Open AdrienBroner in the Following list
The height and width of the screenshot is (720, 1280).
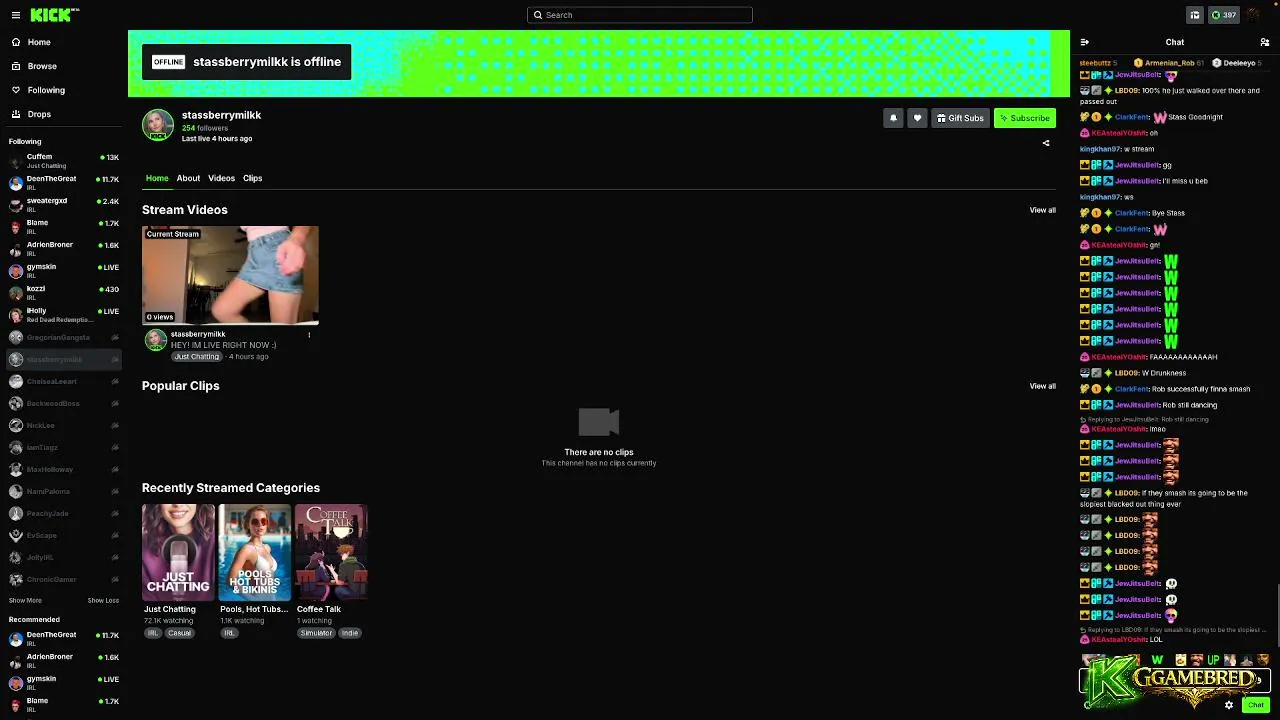pyautogui.click(x=62, y=249)
